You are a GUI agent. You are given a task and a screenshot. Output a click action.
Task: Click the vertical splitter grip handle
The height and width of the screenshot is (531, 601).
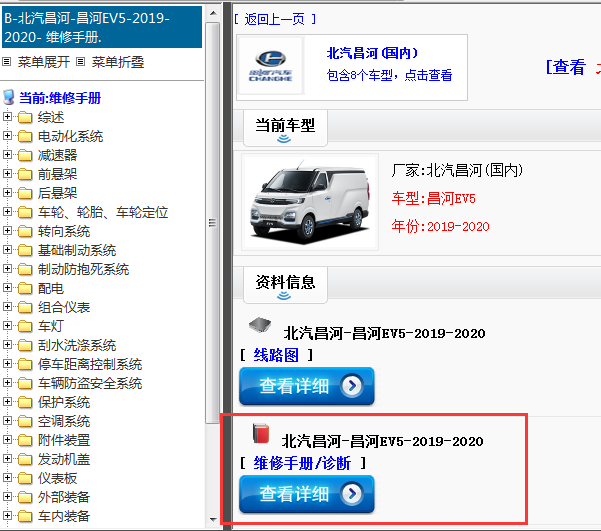(x=212, y=222)
